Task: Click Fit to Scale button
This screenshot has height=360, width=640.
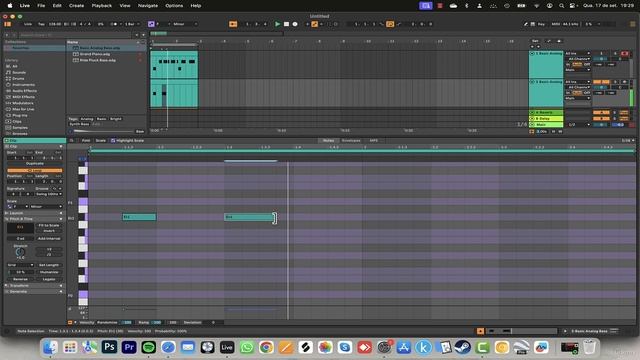Action: pyautogui.click(x=49, y=225)
